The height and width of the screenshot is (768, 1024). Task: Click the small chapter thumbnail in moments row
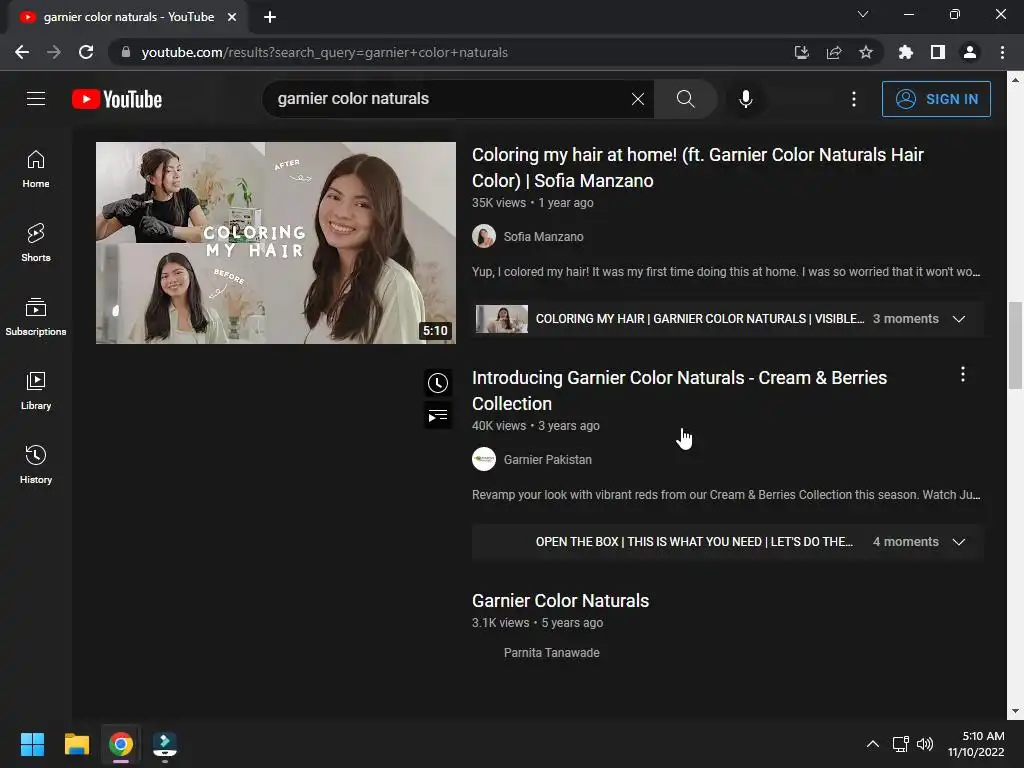coord(502,319)
